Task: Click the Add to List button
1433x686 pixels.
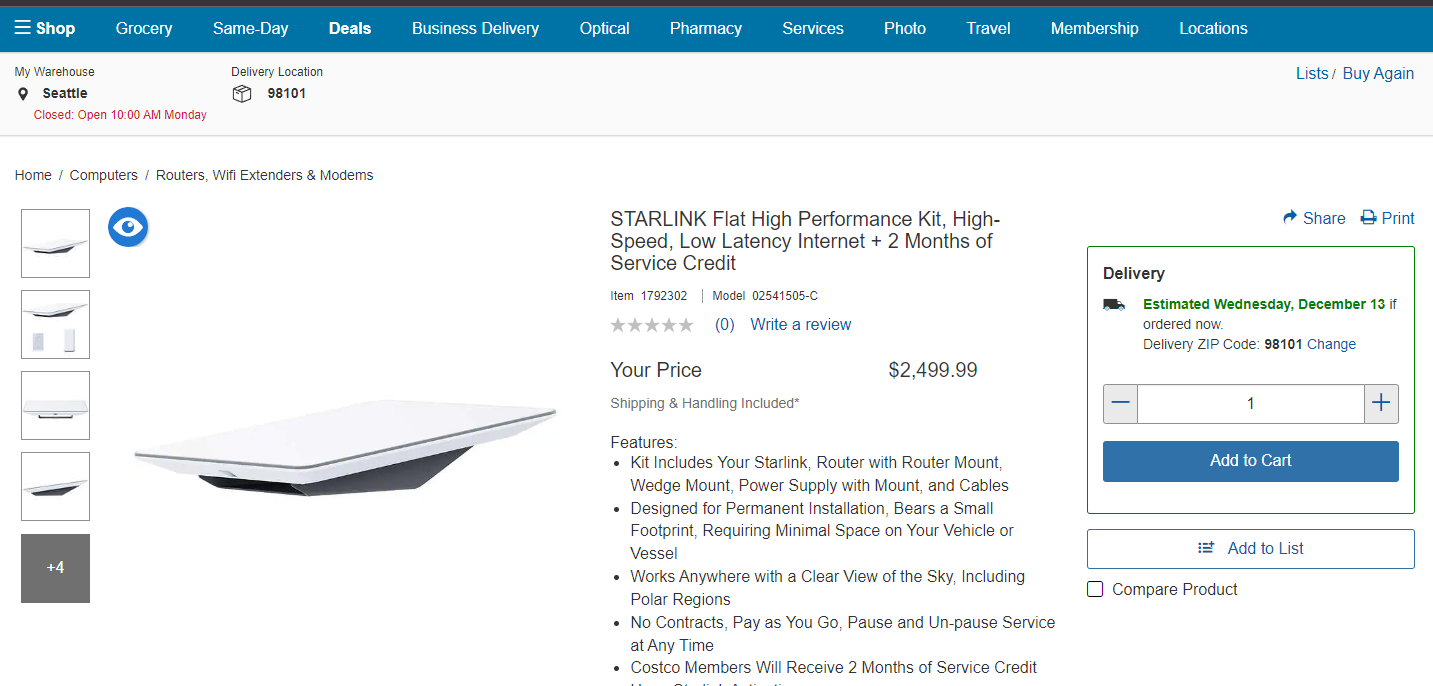Action: point(1250,548)
